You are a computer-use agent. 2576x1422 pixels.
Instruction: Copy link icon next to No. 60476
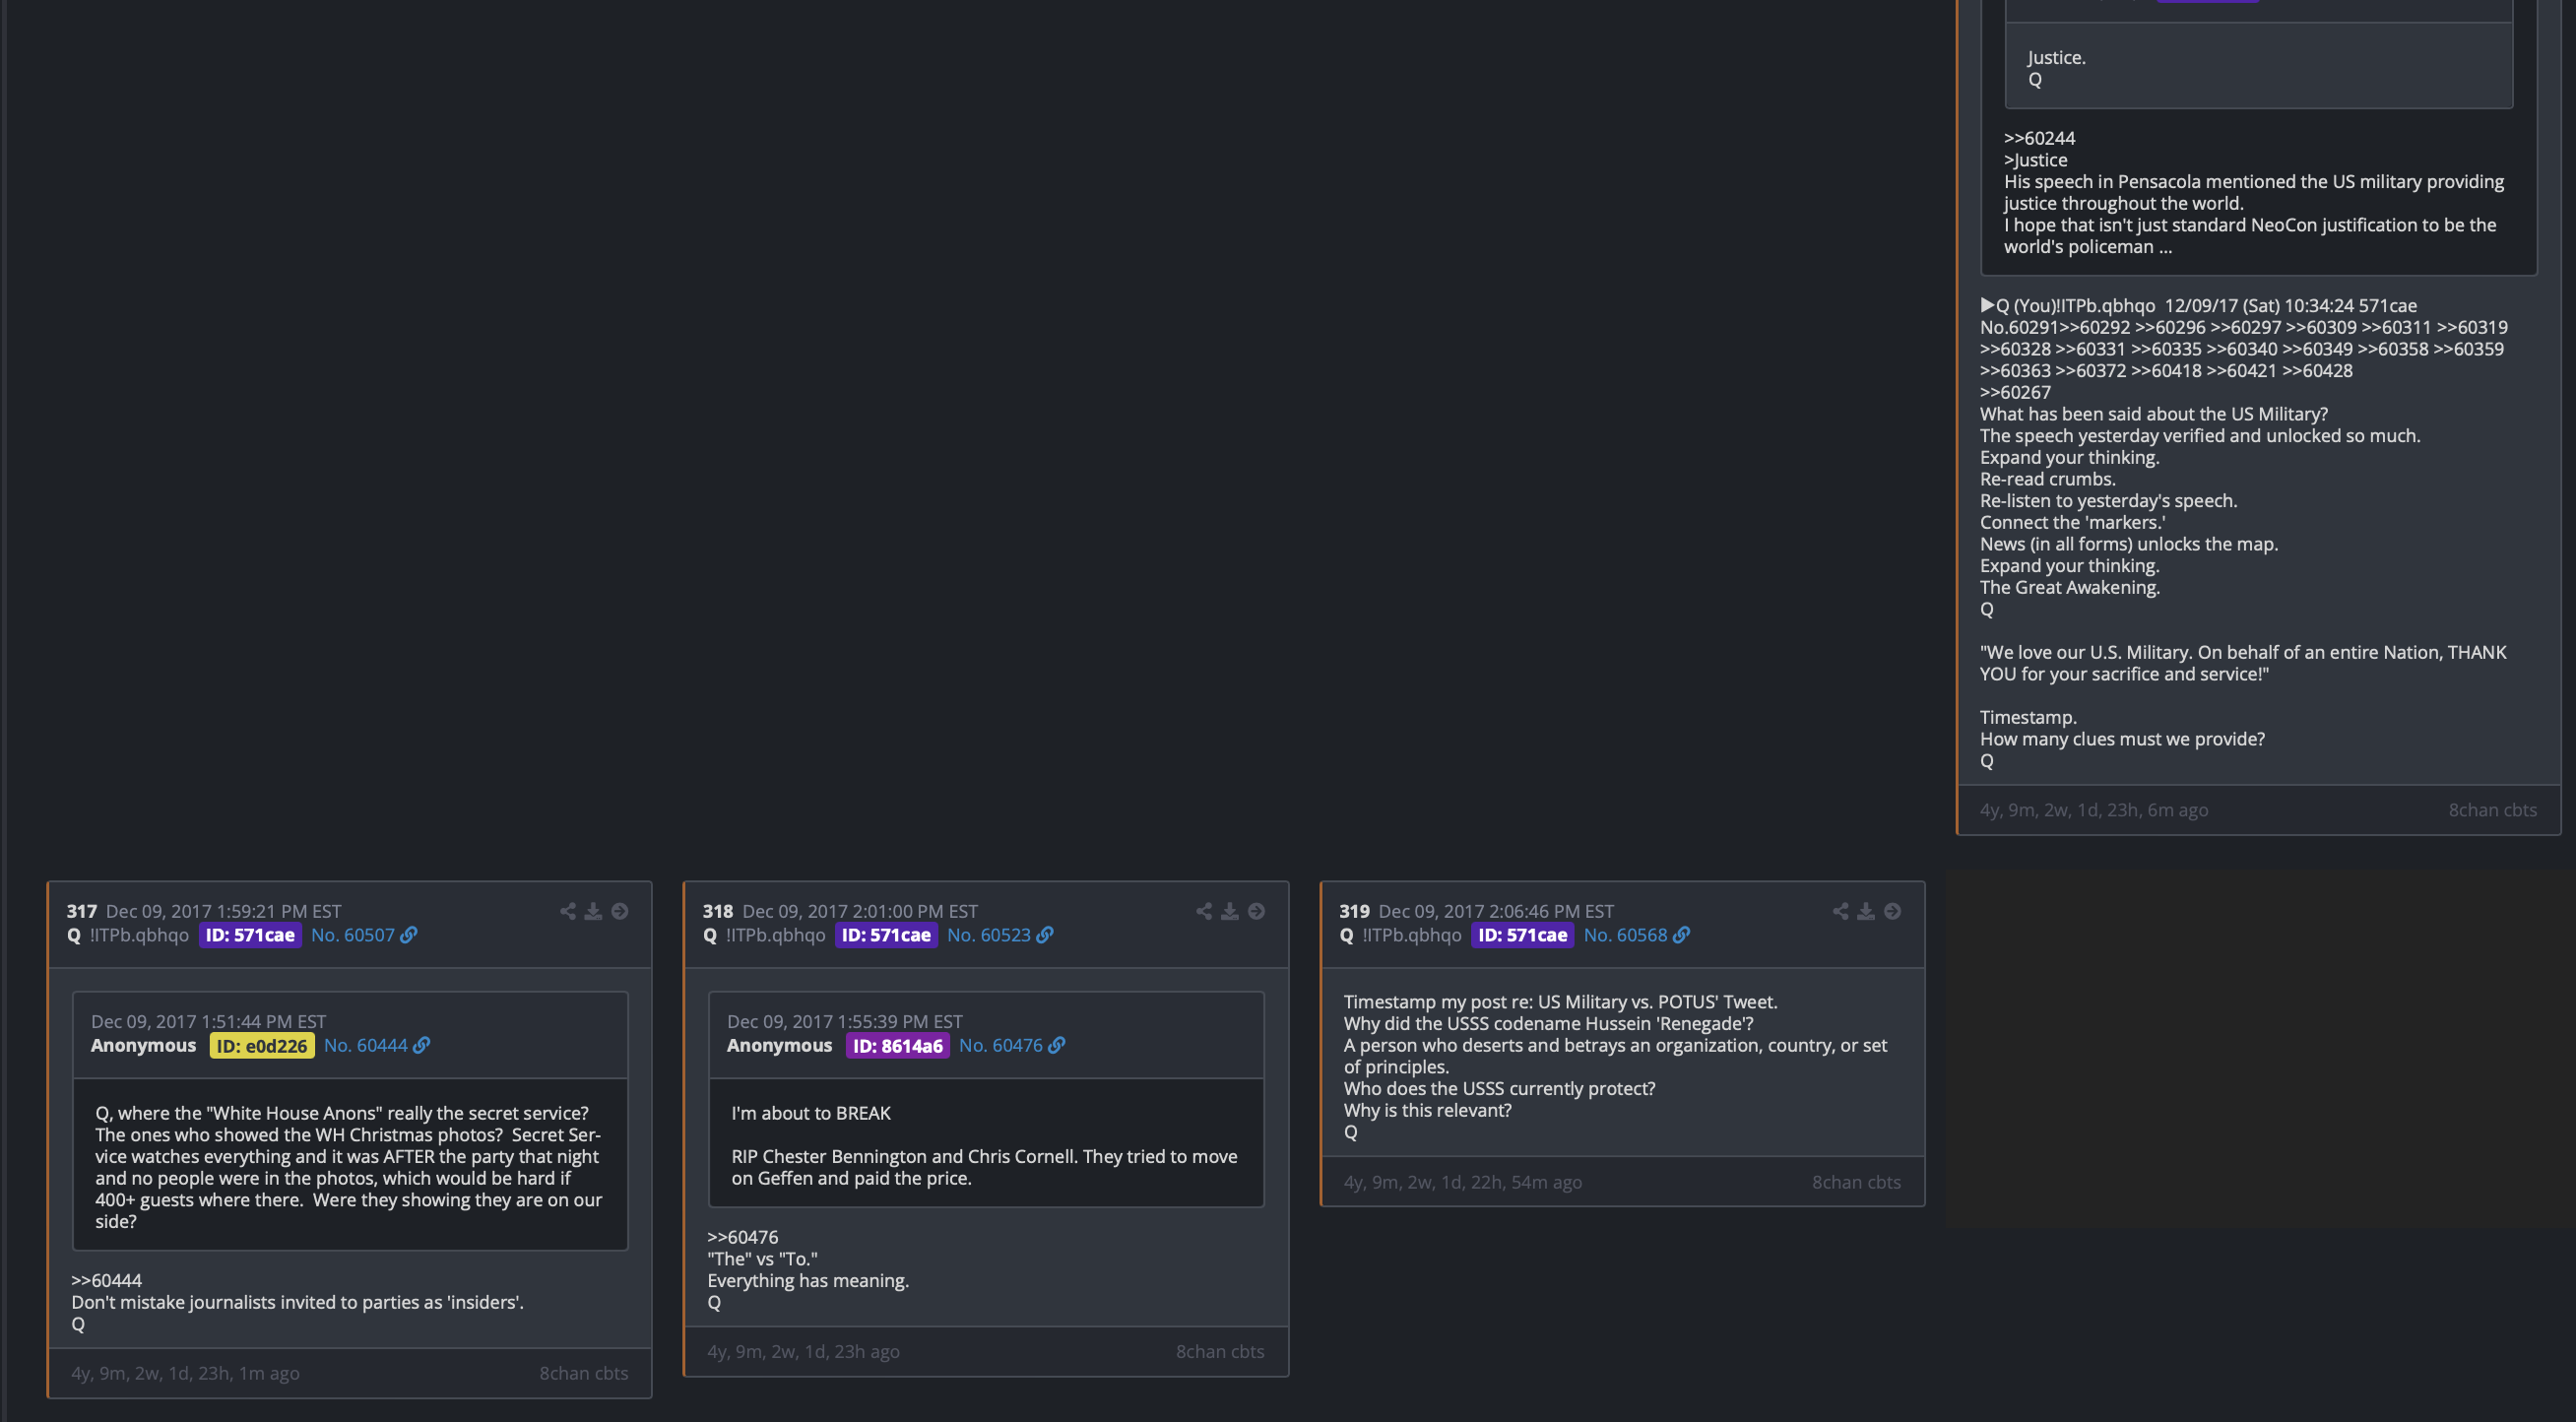click(x=1057, y=1045)
